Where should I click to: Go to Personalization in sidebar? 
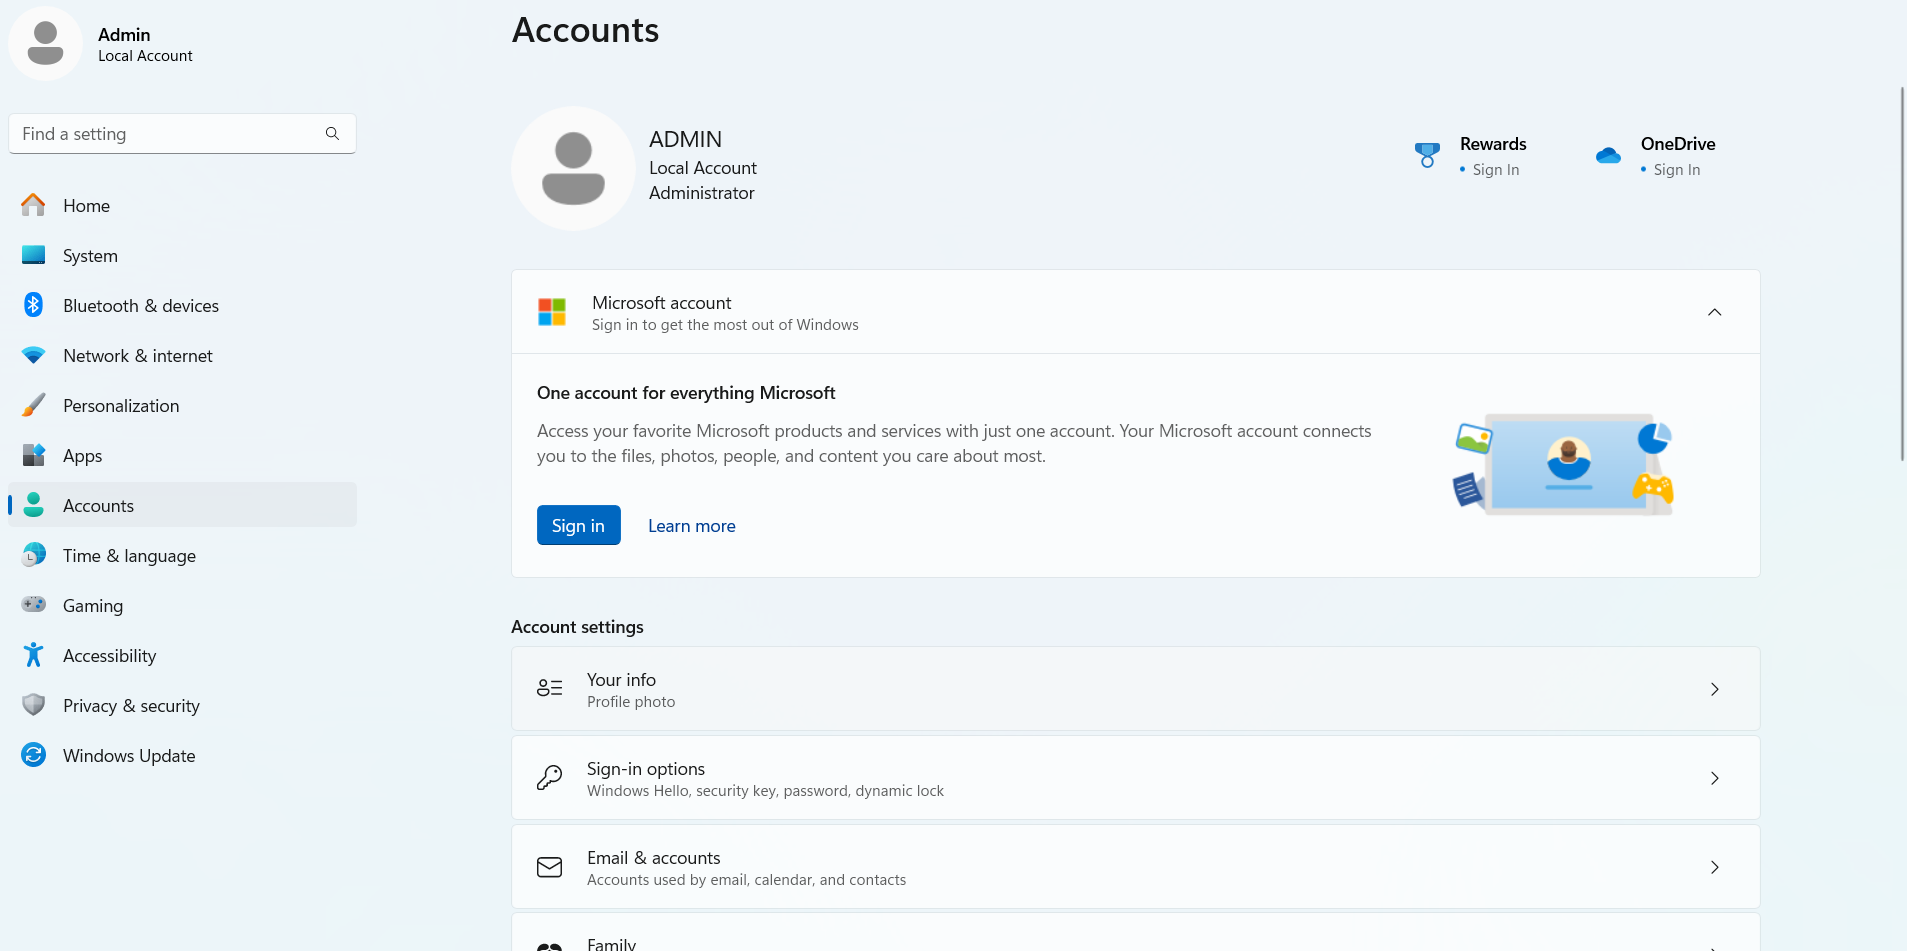(x=121, y=406)
